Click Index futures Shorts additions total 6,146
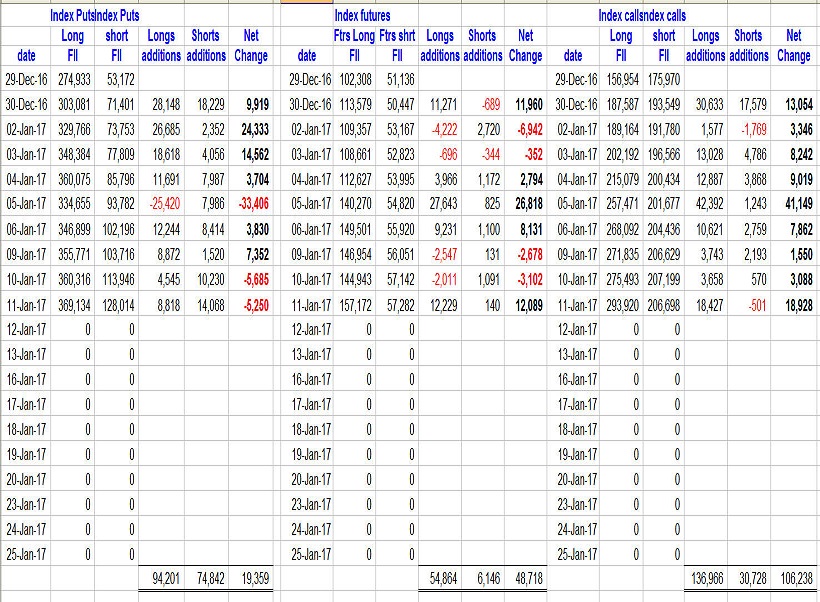Screen dimensions: 820x602 (x=483, y=579)
